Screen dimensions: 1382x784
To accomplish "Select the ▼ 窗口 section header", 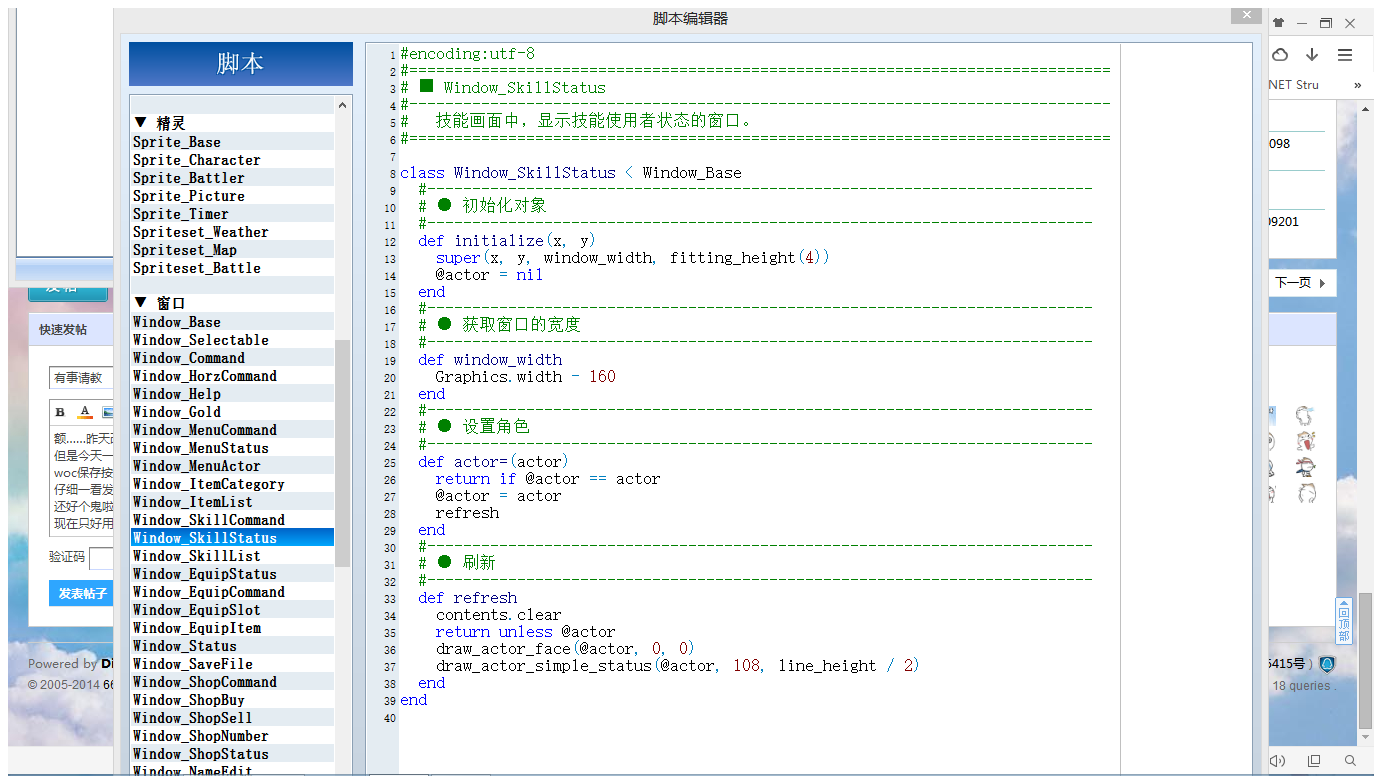I will (x=232, y=303).
